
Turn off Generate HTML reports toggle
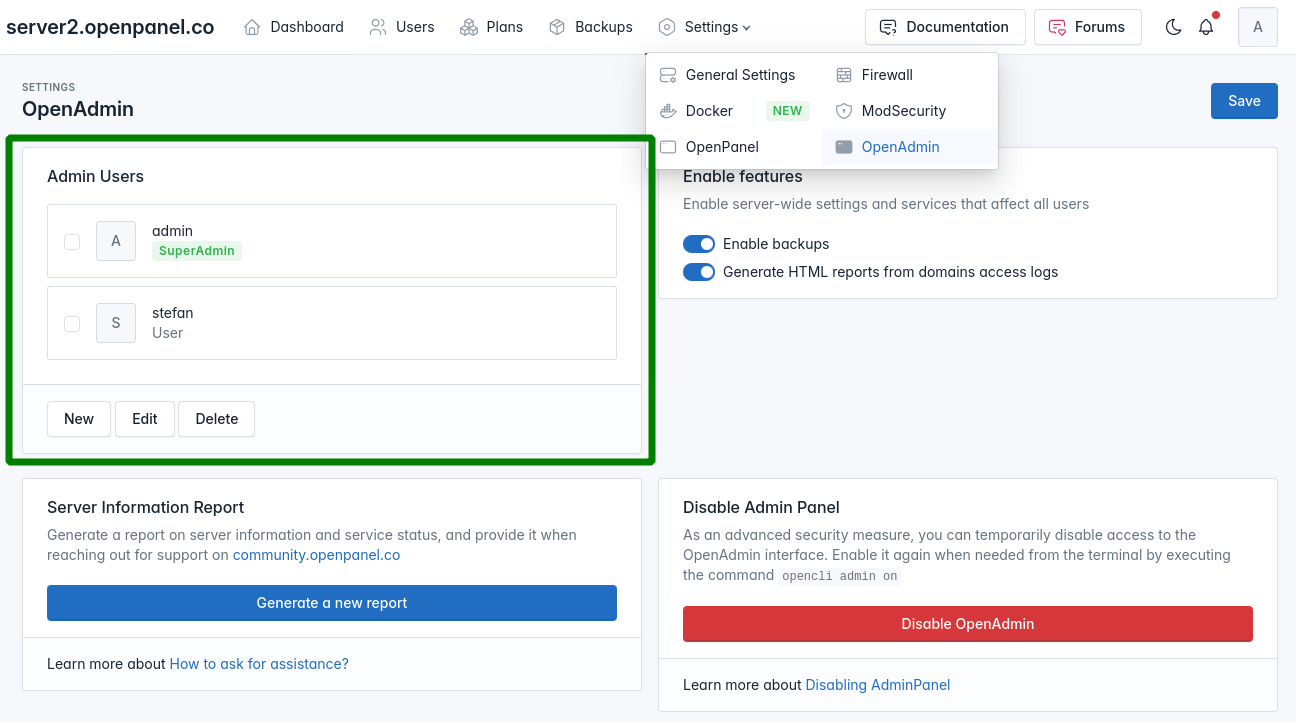pos(699,272)
